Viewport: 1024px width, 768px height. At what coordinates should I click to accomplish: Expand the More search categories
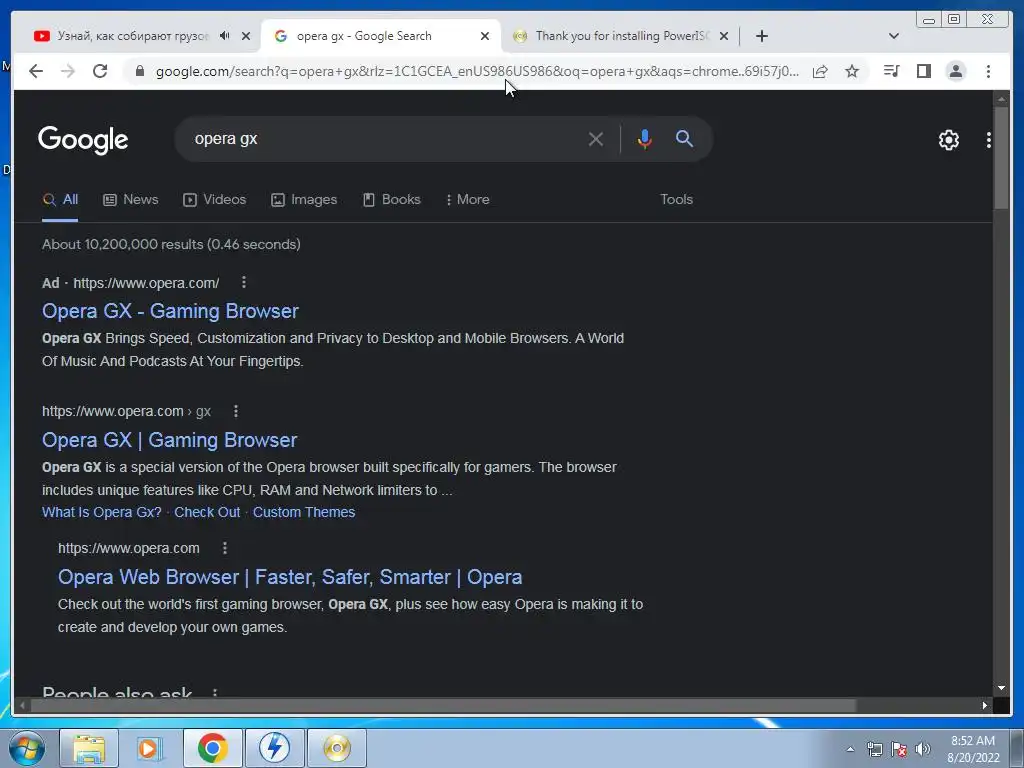[x=468, y=200]
